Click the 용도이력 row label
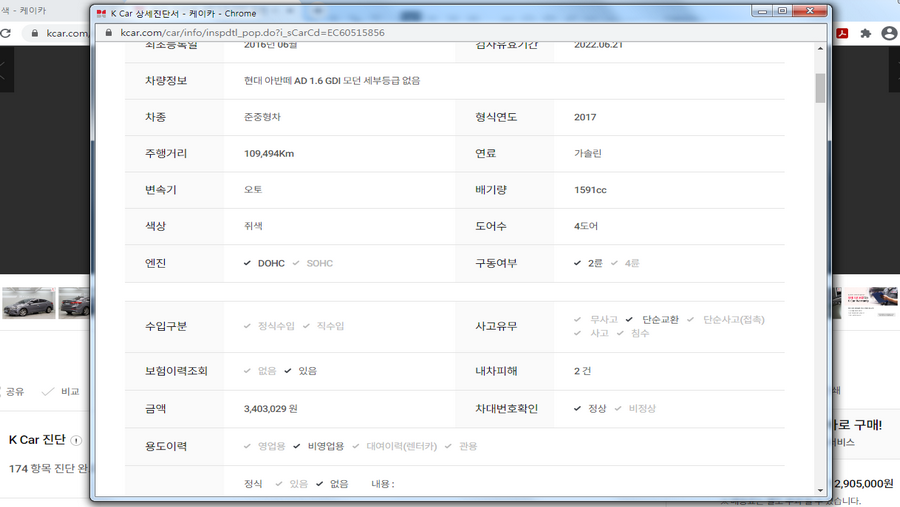The width and height of the screenshot is (900, 507). pos(166,446)
